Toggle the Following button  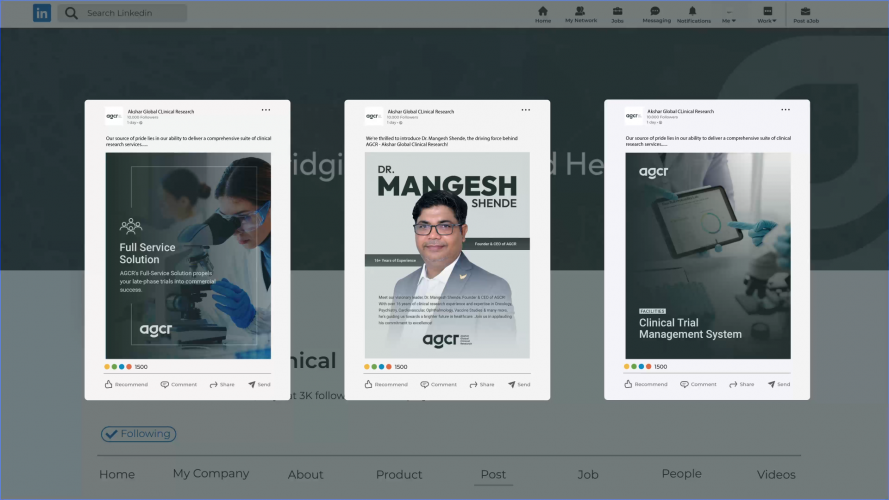coord(138,434)
